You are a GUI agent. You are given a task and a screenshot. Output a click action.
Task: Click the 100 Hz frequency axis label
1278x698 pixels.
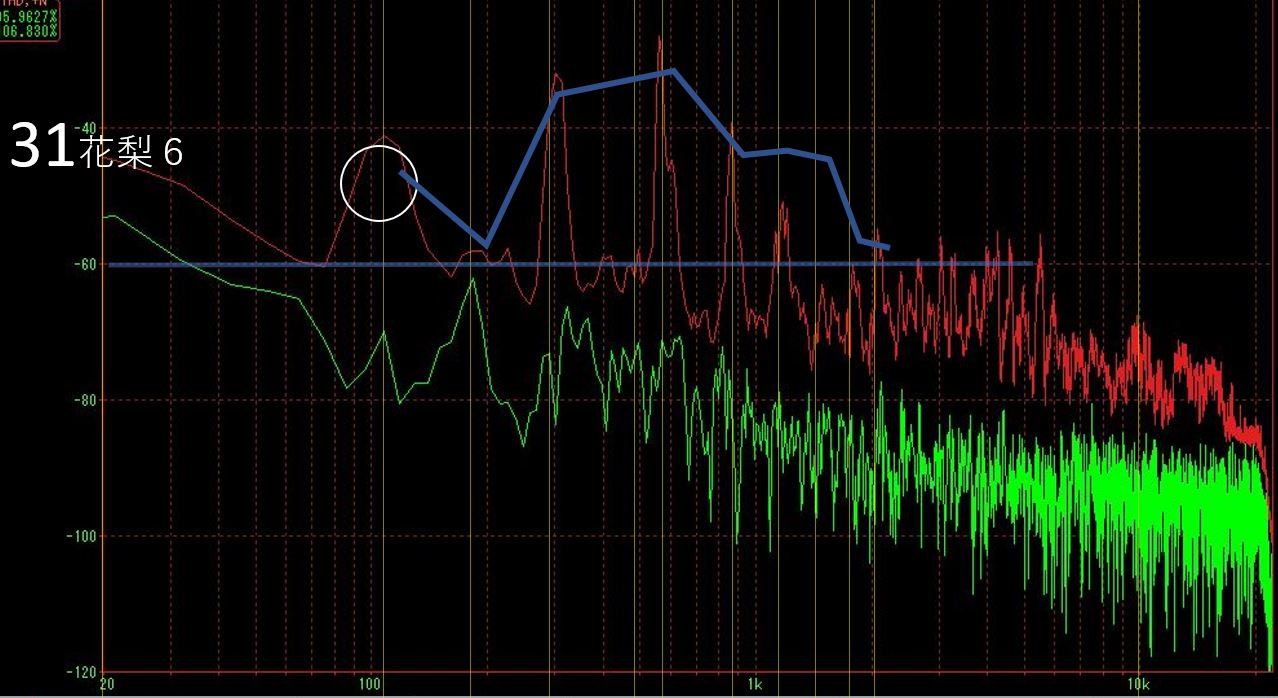[x=370, y=686]
